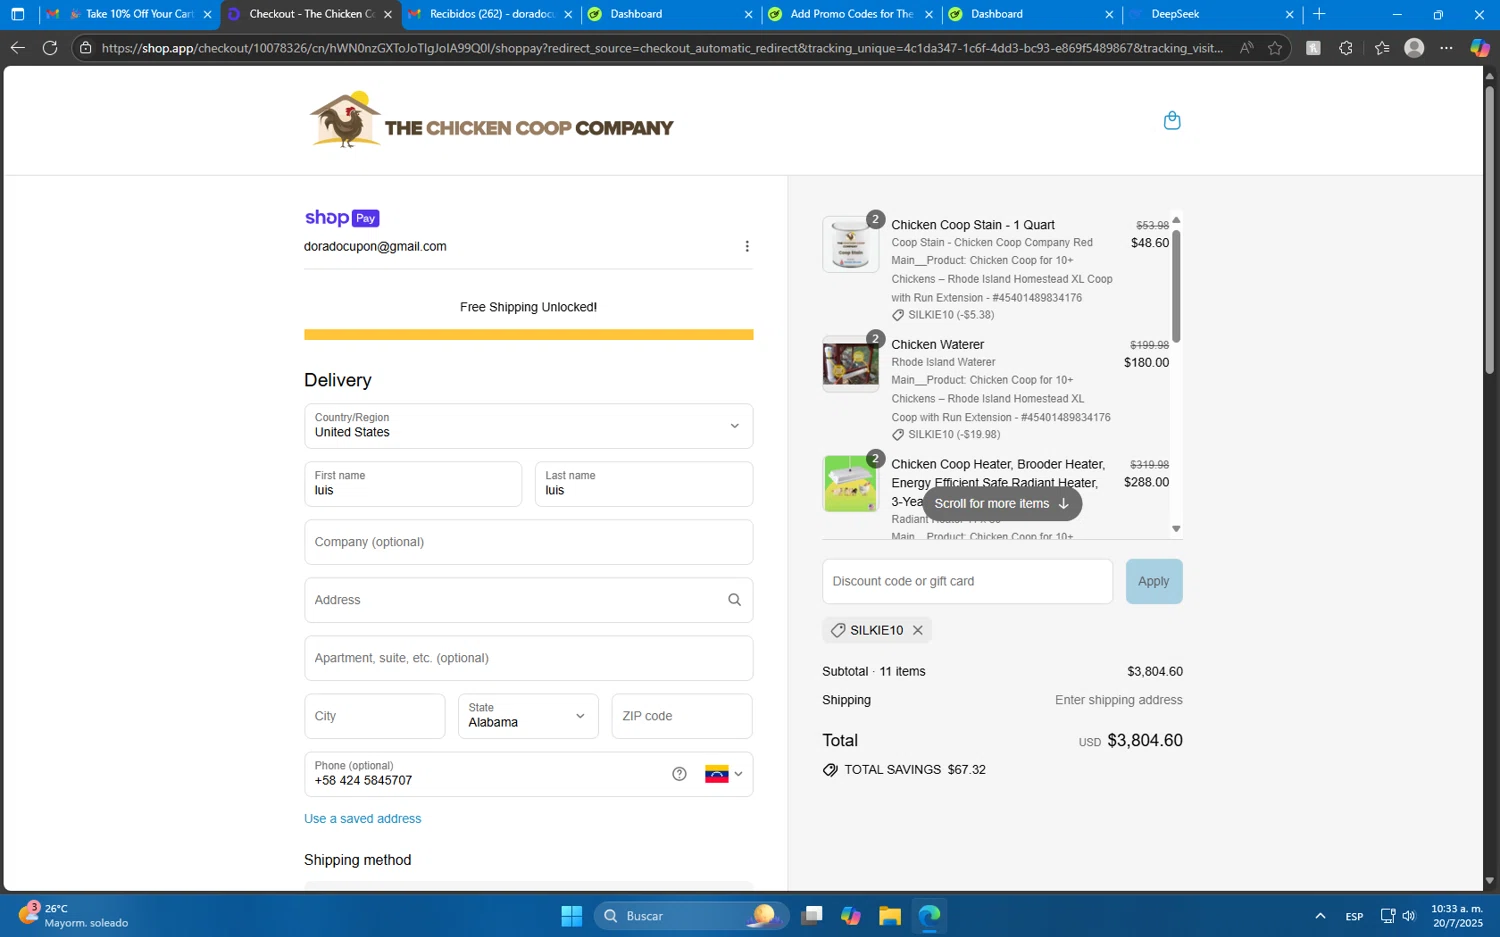Open the weather widget in the taskbar
Image resolution: width=1500 pixels, height=937 pixels.
75,916
